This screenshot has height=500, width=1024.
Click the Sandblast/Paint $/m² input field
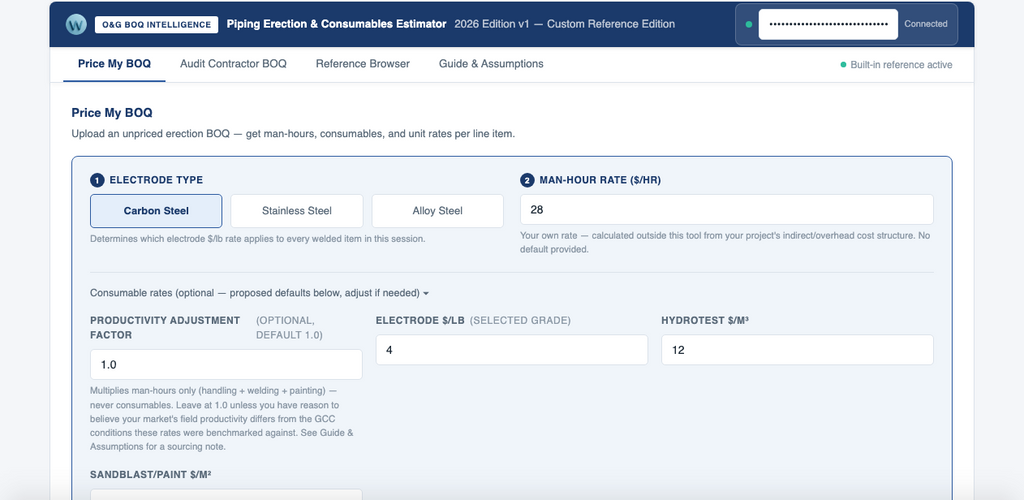click(x=226, y=494)
